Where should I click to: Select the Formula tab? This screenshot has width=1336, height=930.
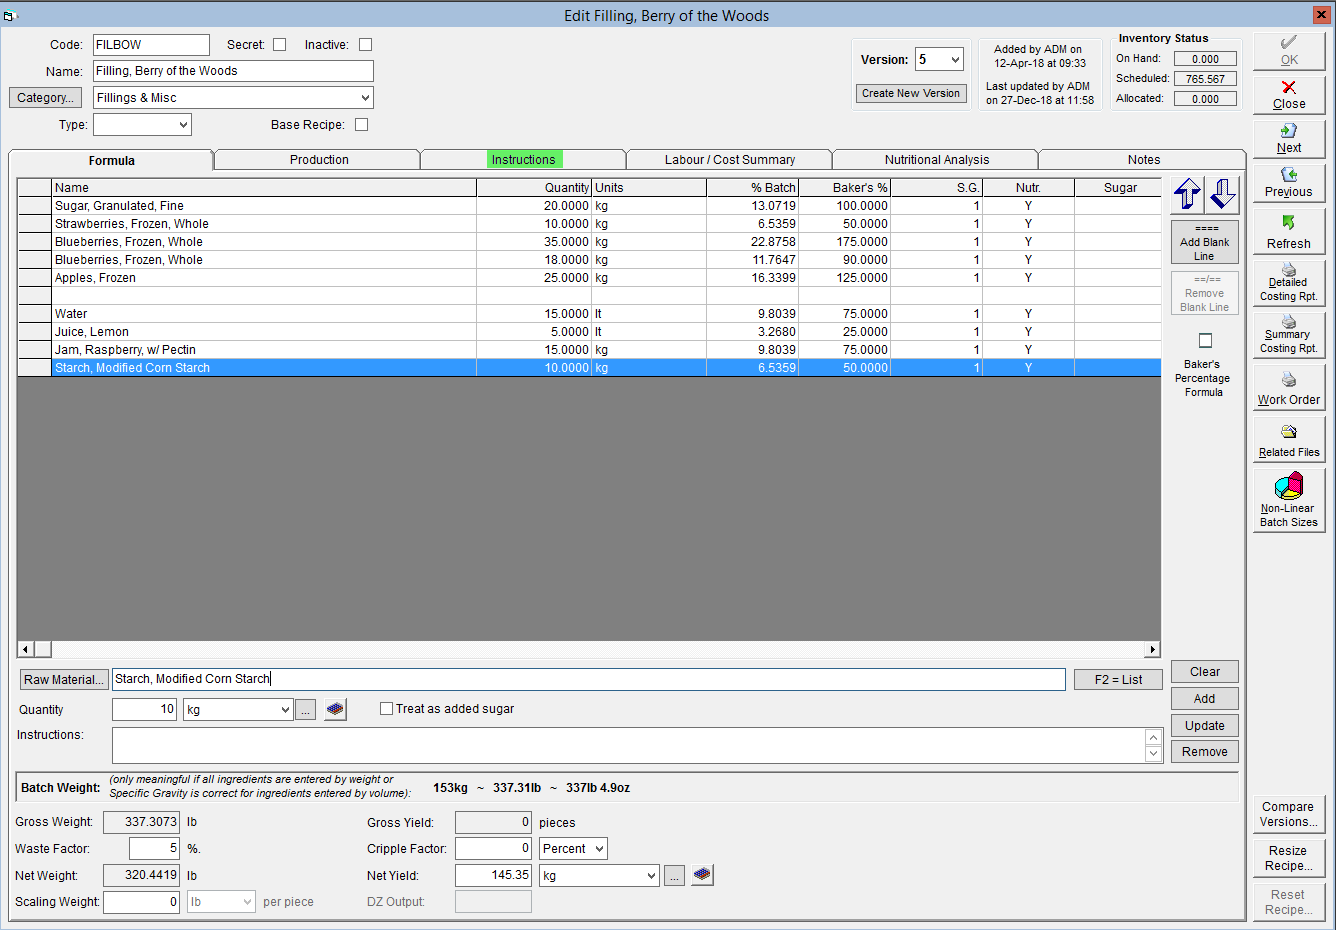pyautogui.click(x=111, y=160)
